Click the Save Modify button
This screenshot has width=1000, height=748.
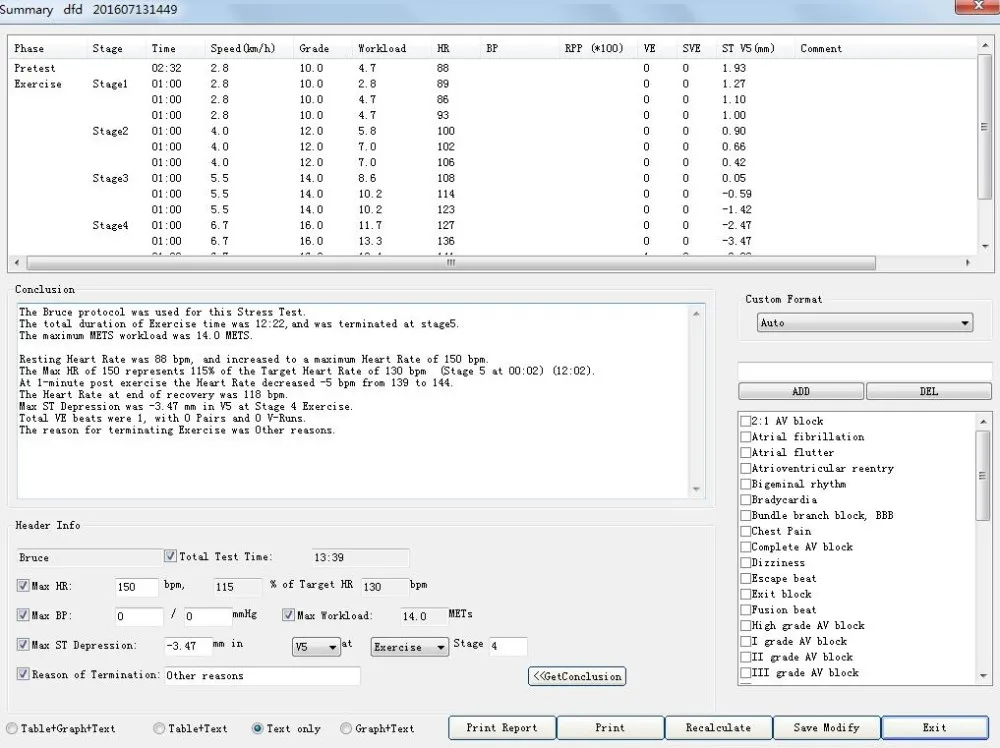pyautogui.click(x=825, y=728)
